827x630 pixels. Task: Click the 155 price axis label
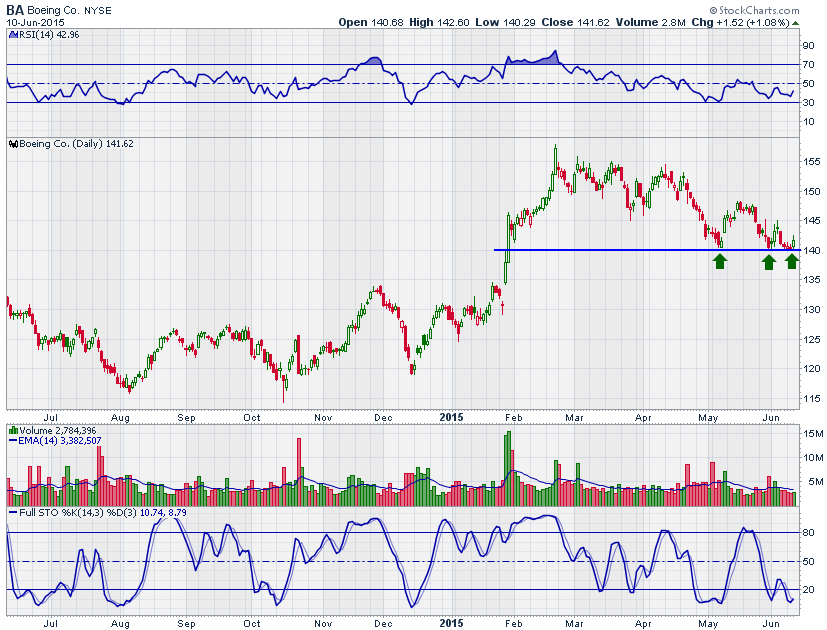813,161
